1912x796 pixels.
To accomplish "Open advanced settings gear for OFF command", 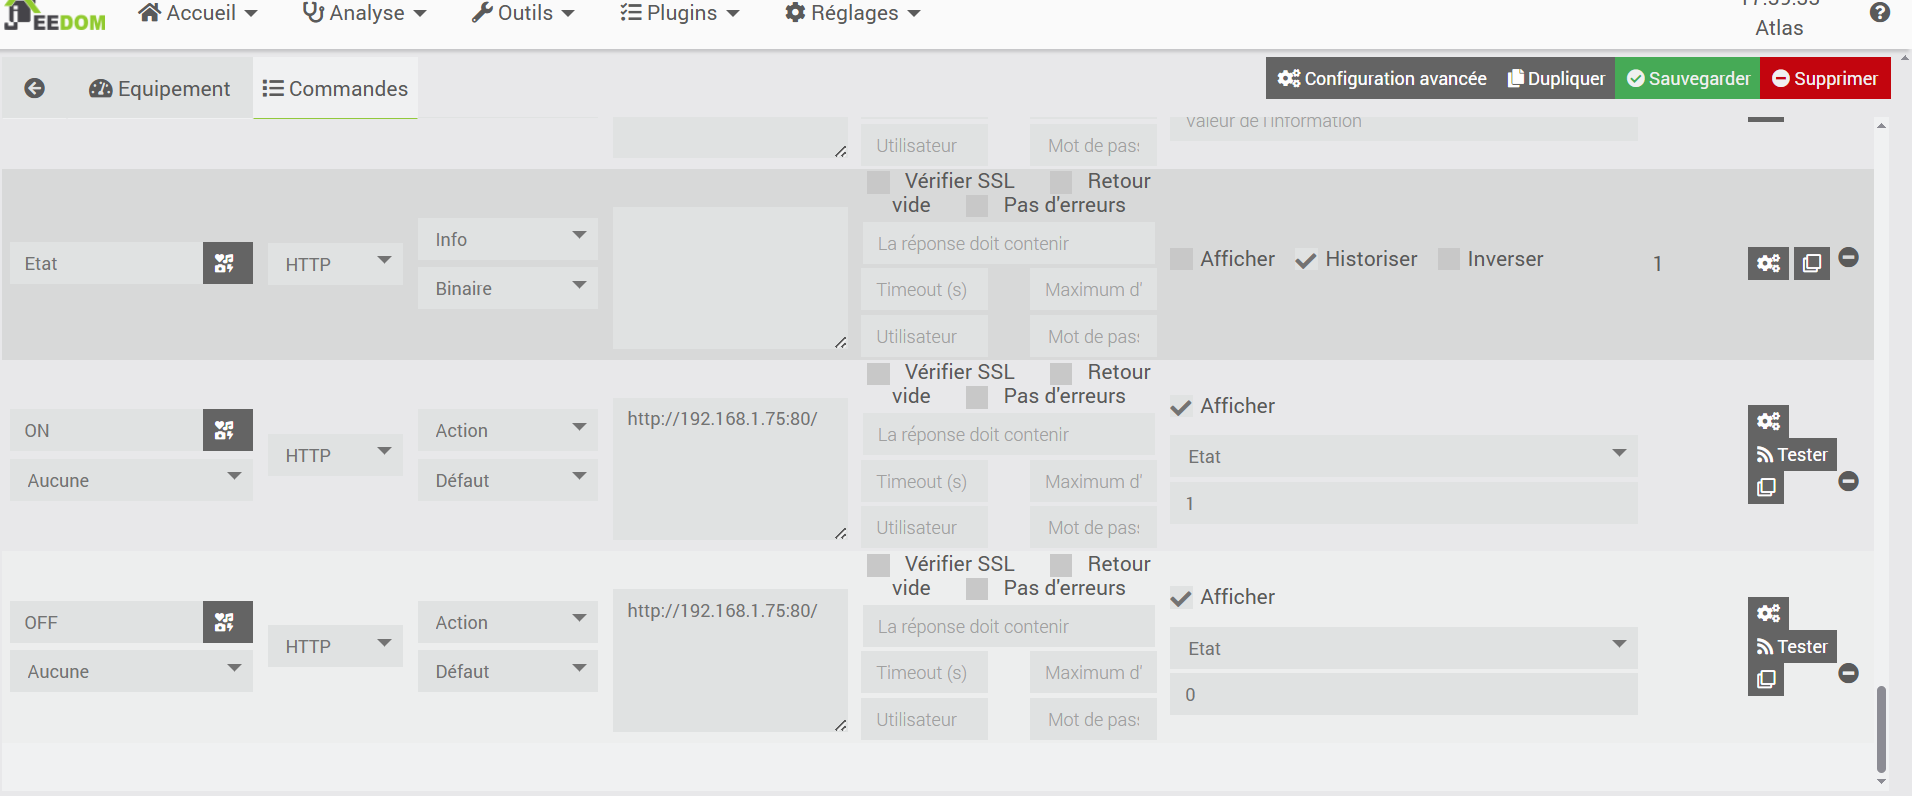I will click(x=1768, y=613).
